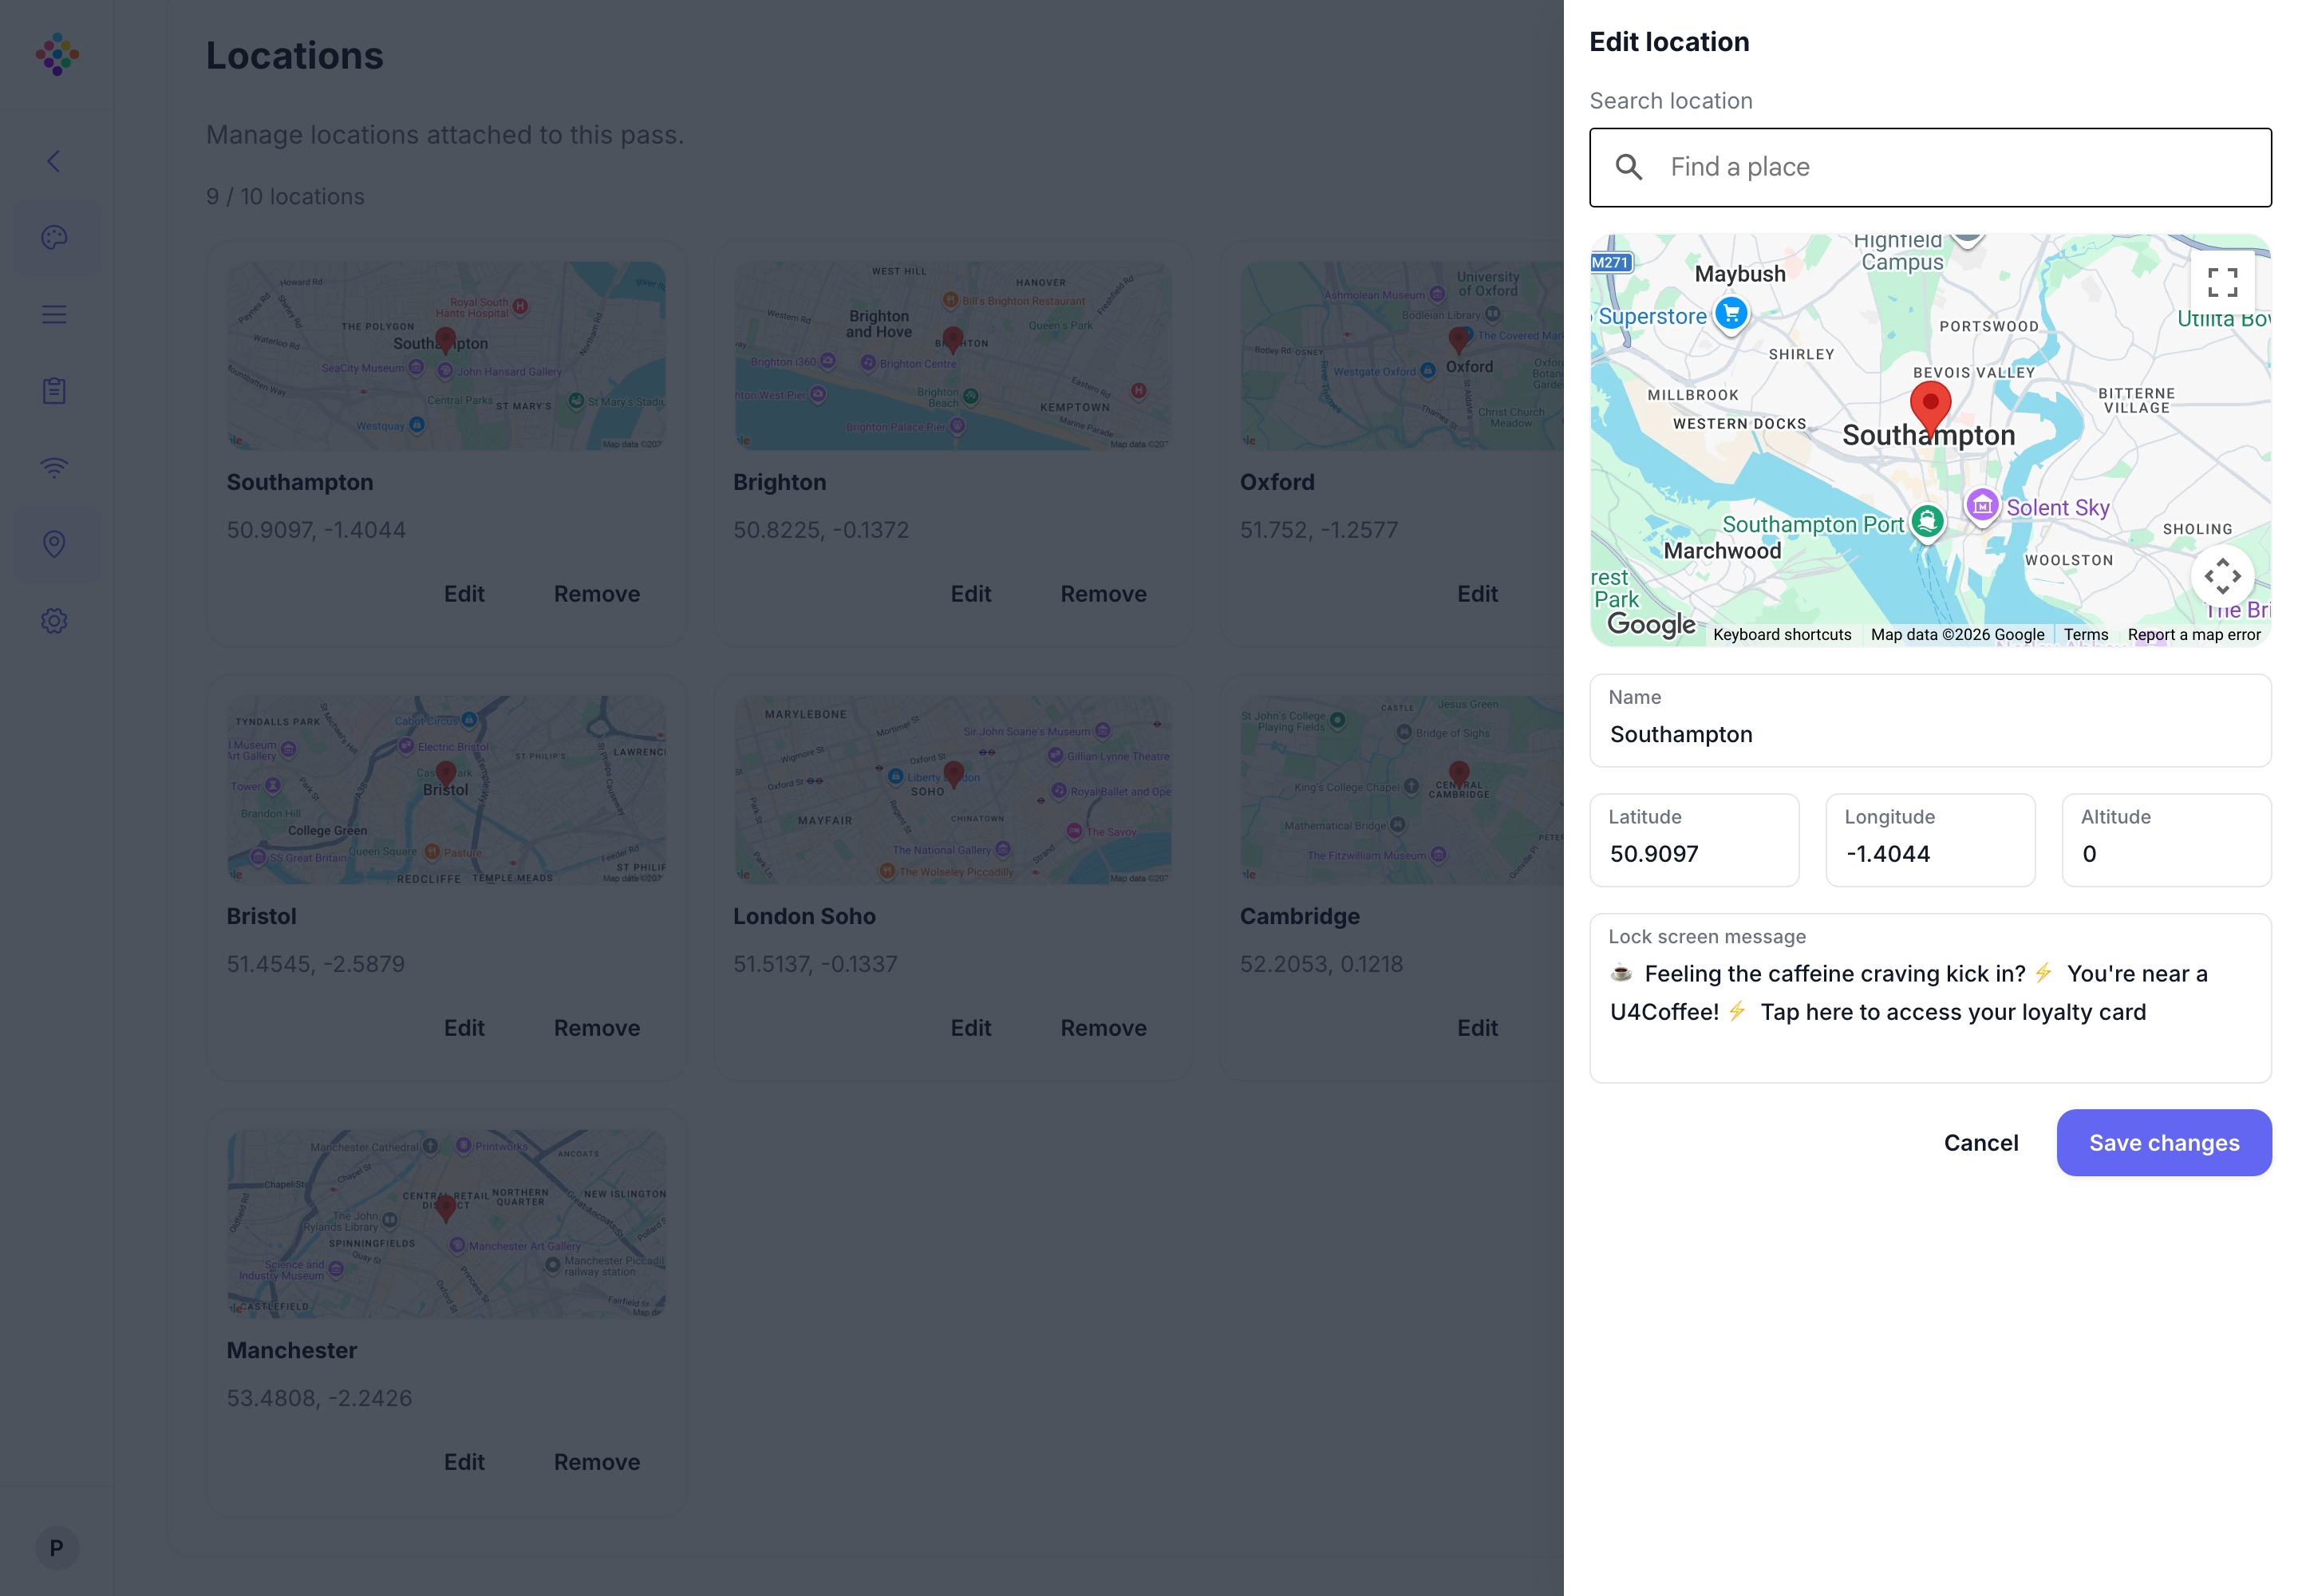Remove the London Soho location
The image size is (2298, 1596).
[x=1103, y=1028]
